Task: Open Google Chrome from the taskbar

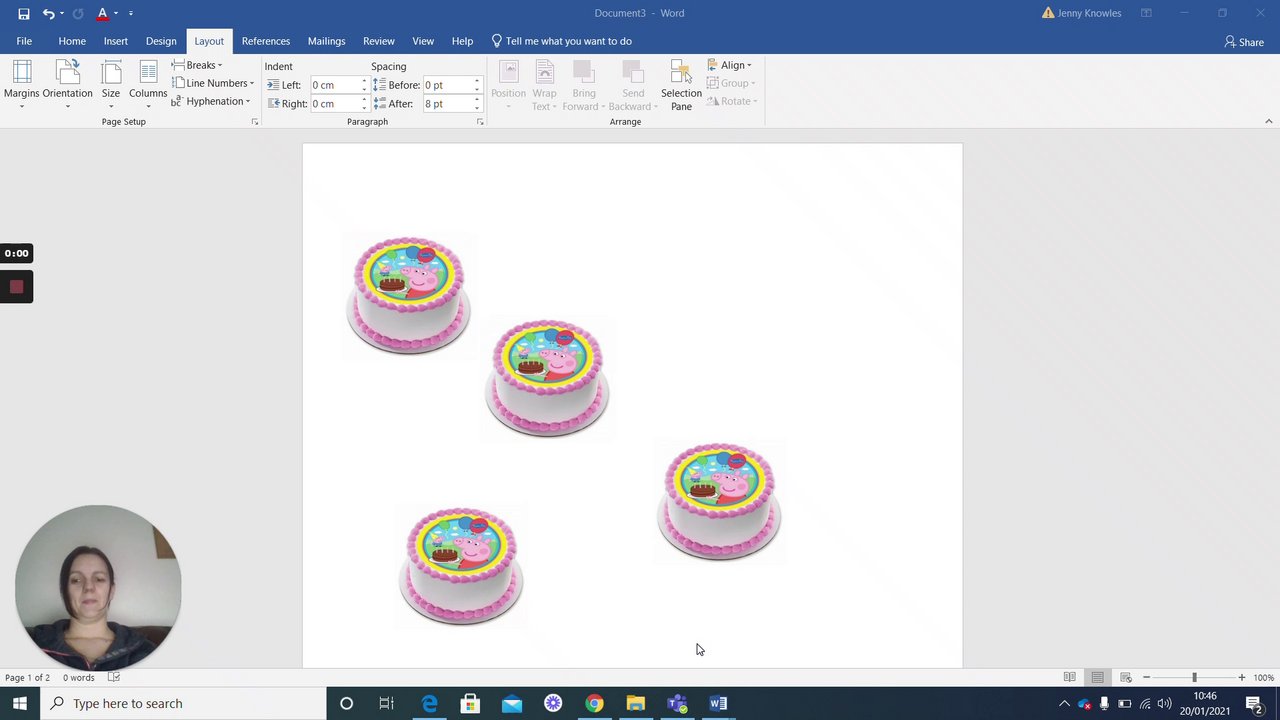Action: click(594, 703)
